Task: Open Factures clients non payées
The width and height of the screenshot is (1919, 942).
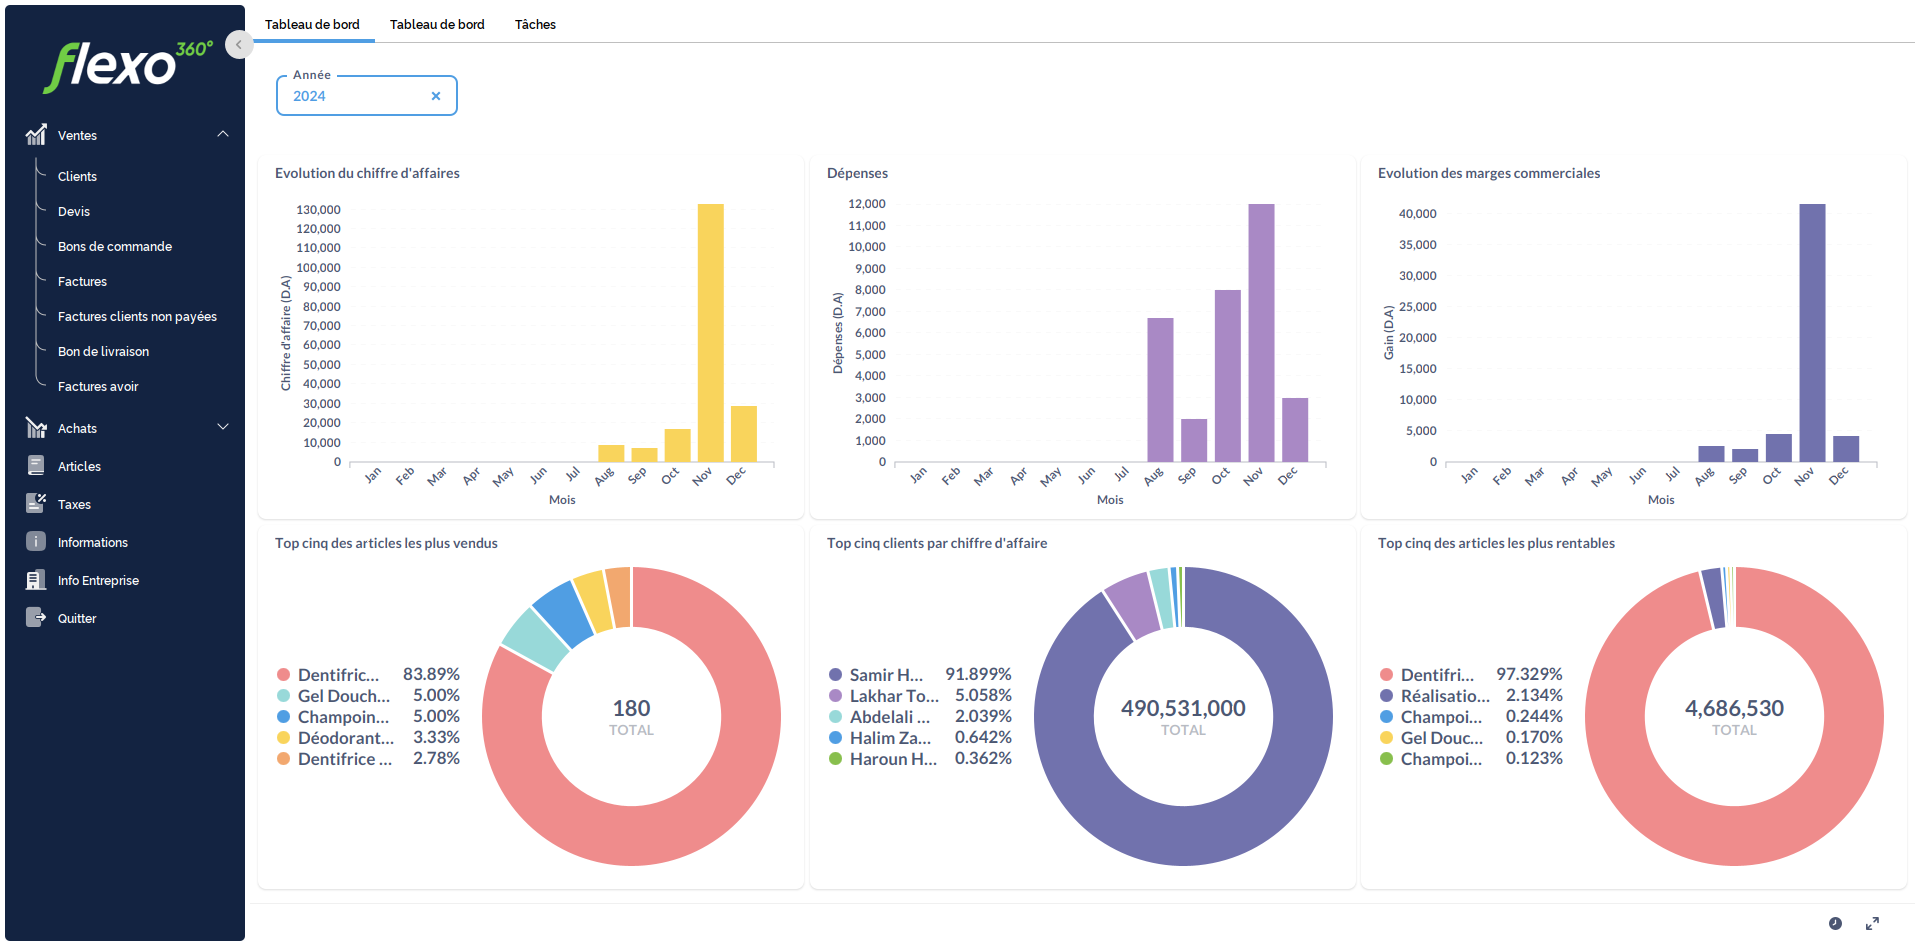Action: tap(137, 316)
